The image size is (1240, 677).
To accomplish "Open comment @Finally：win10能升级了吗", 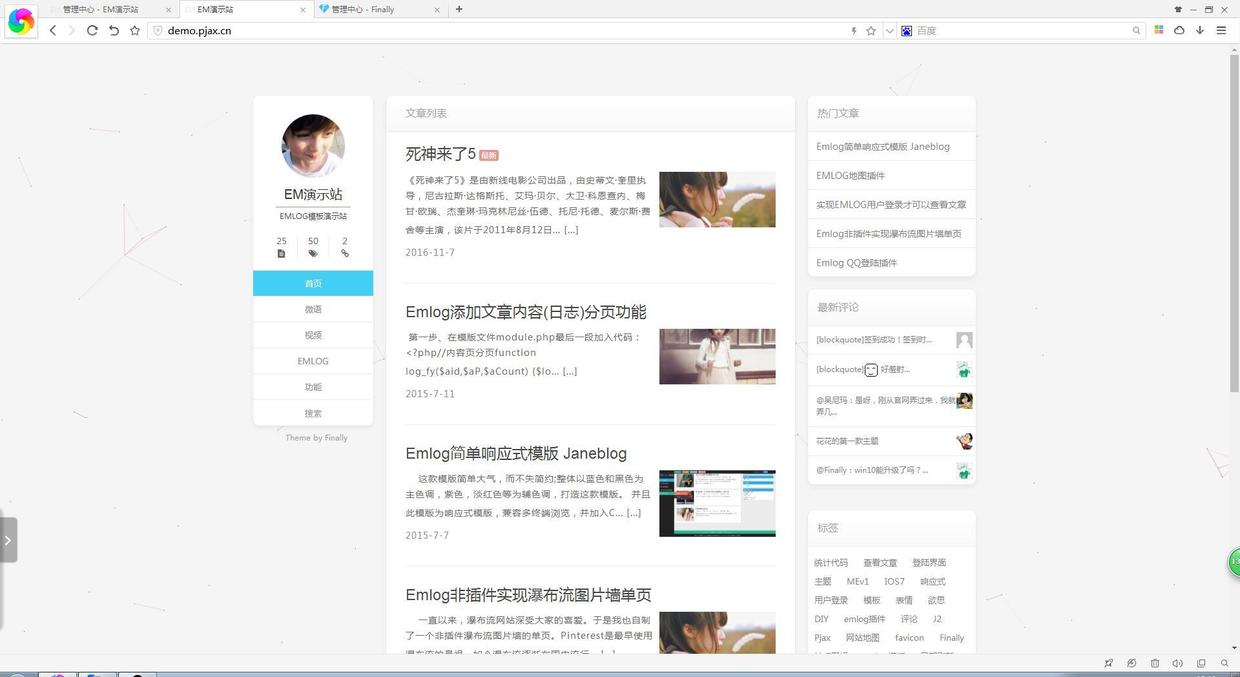I will tap(872, 470).
